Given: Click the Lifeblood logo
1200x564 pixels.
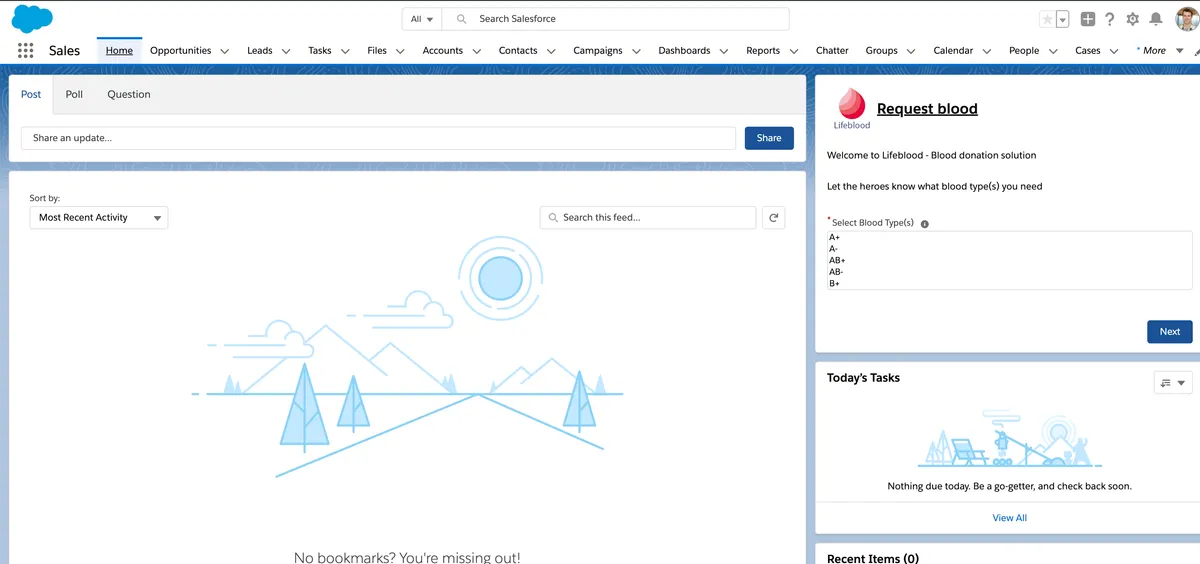Looking at the screenshot, I should click(852, 108).
